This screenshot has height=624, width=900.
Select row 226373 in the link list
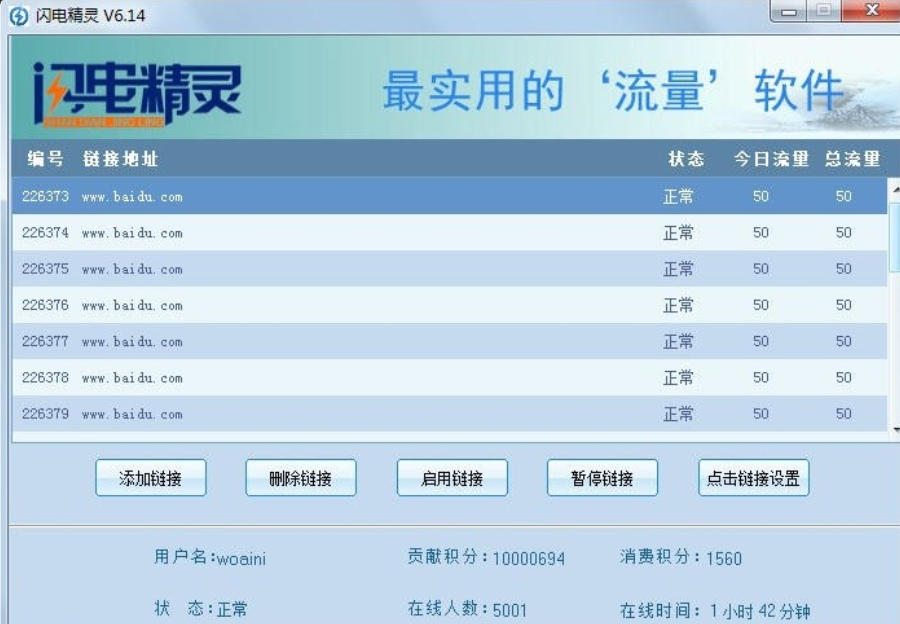(x=300, y=198)
